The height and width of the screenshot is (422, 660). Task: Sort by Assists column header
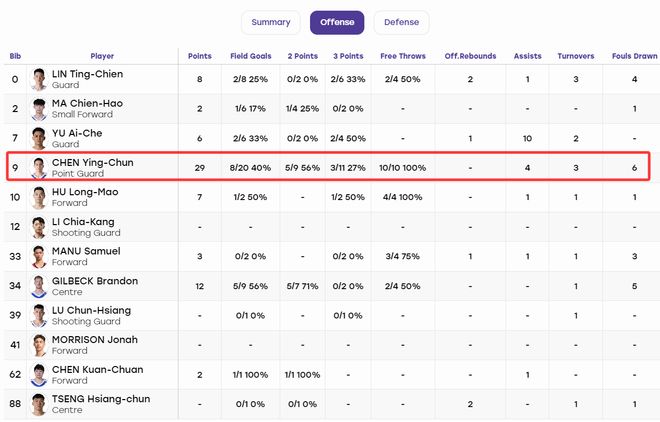pos(527,56)
